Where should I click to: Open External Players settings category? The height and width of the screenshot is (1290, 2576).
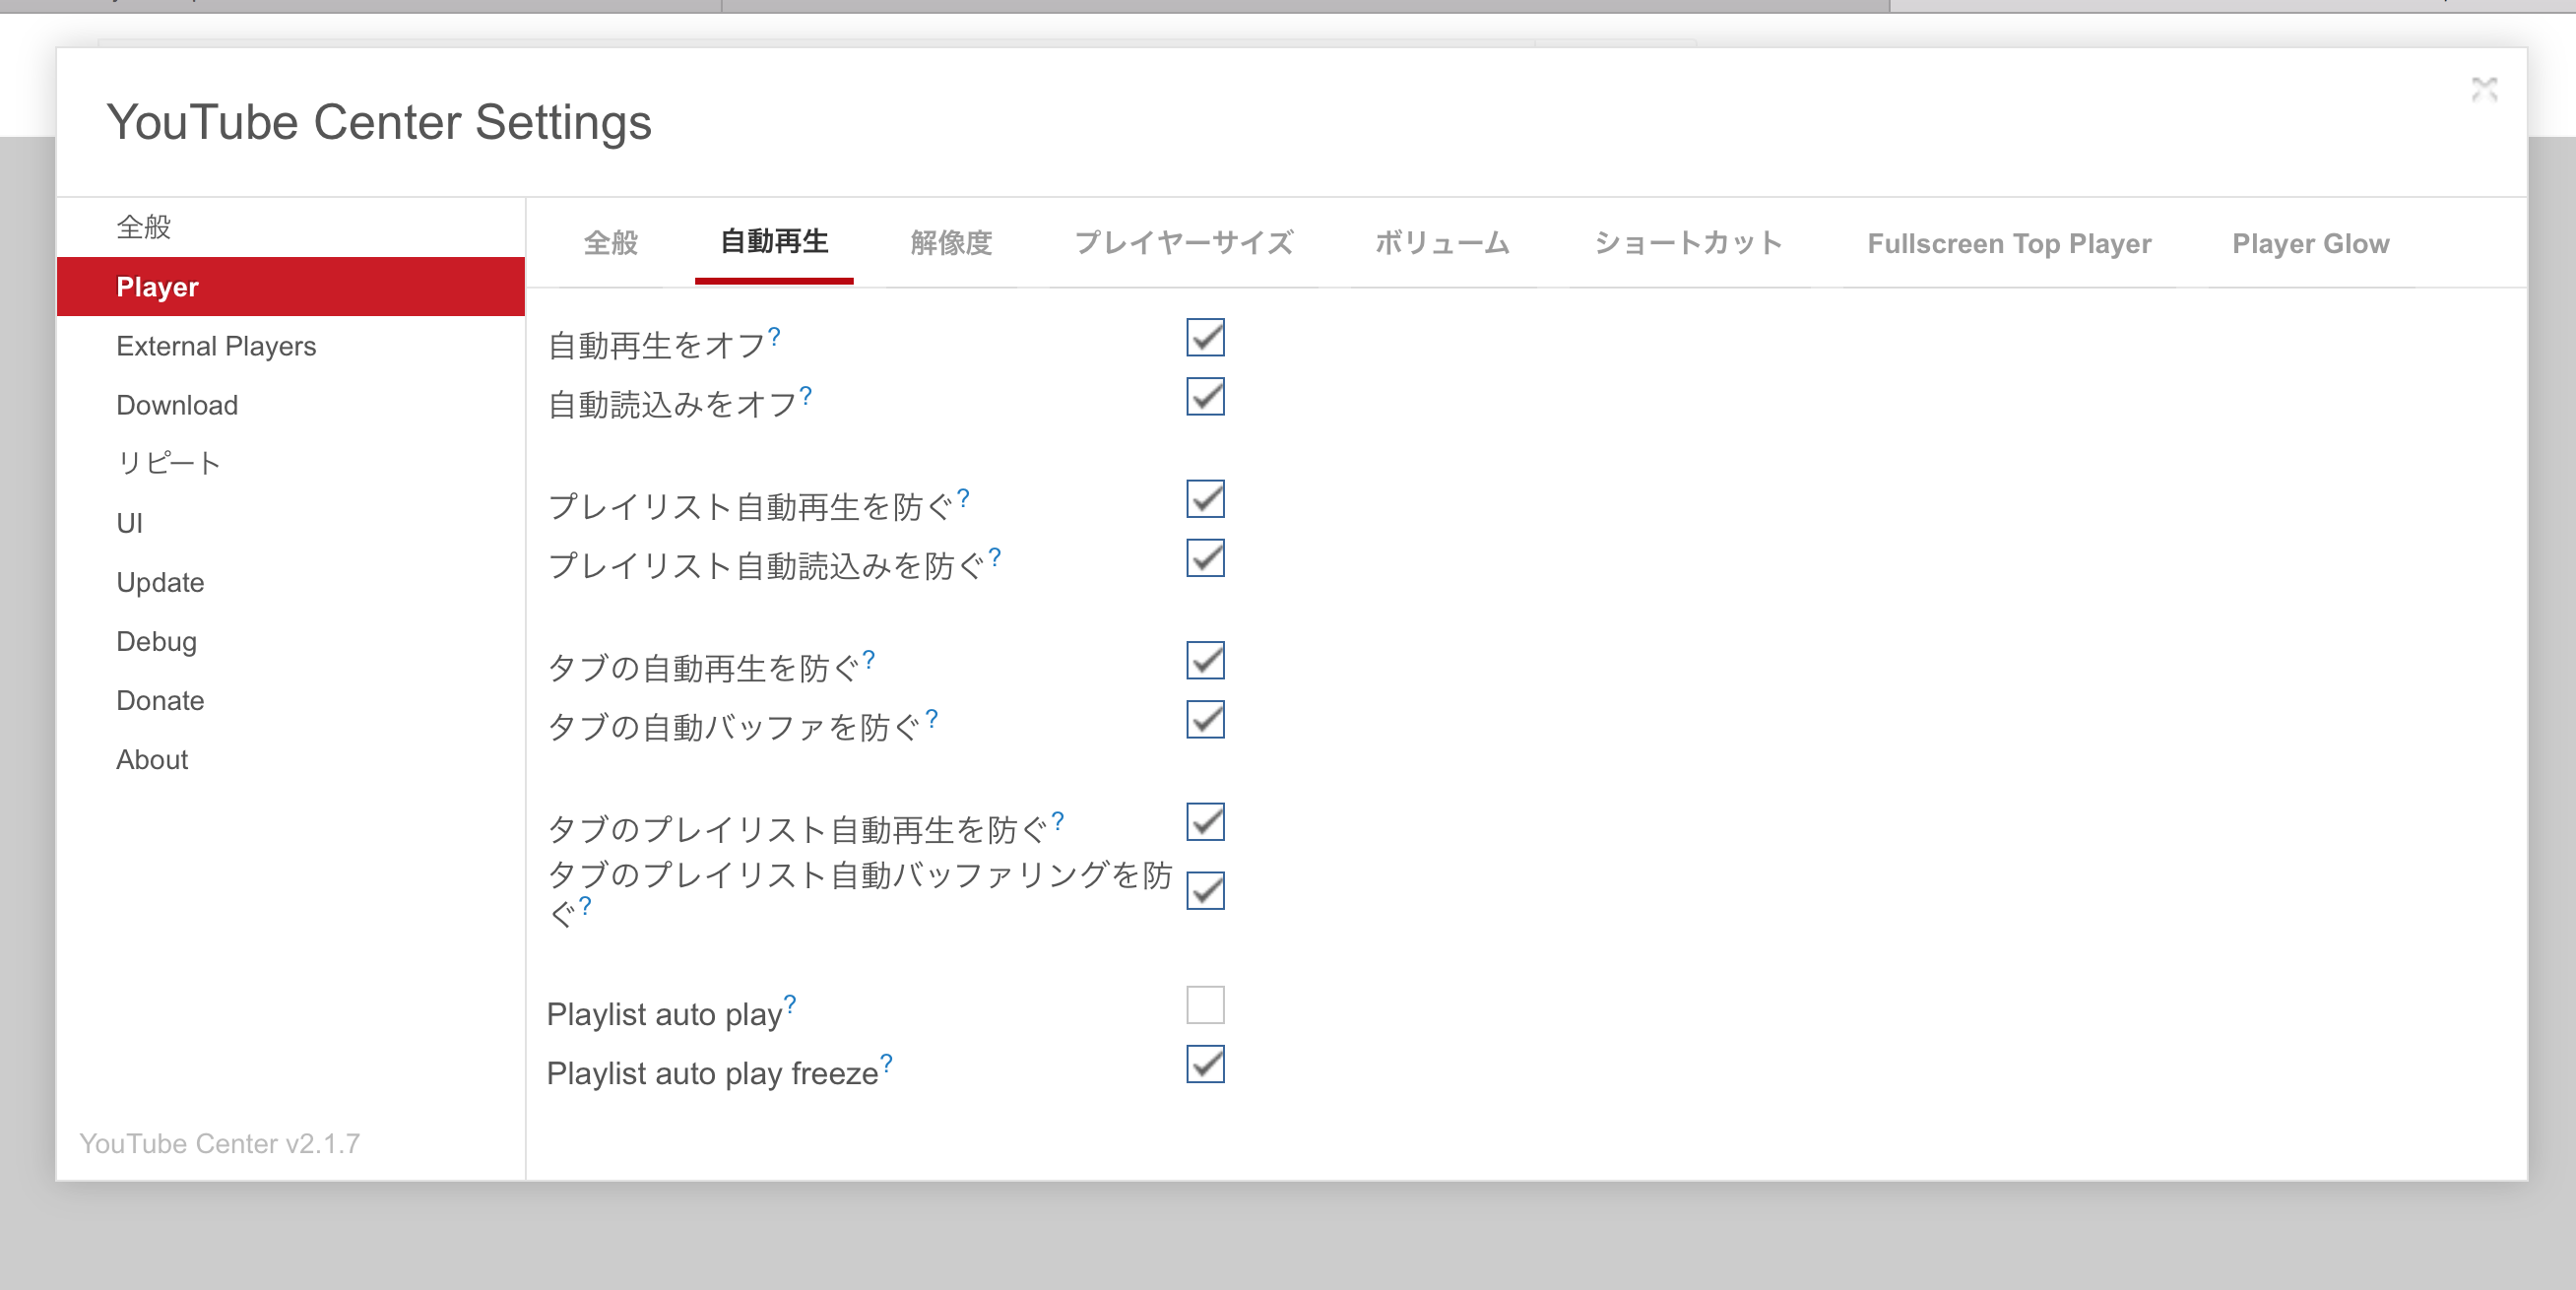tap(291, 345)
